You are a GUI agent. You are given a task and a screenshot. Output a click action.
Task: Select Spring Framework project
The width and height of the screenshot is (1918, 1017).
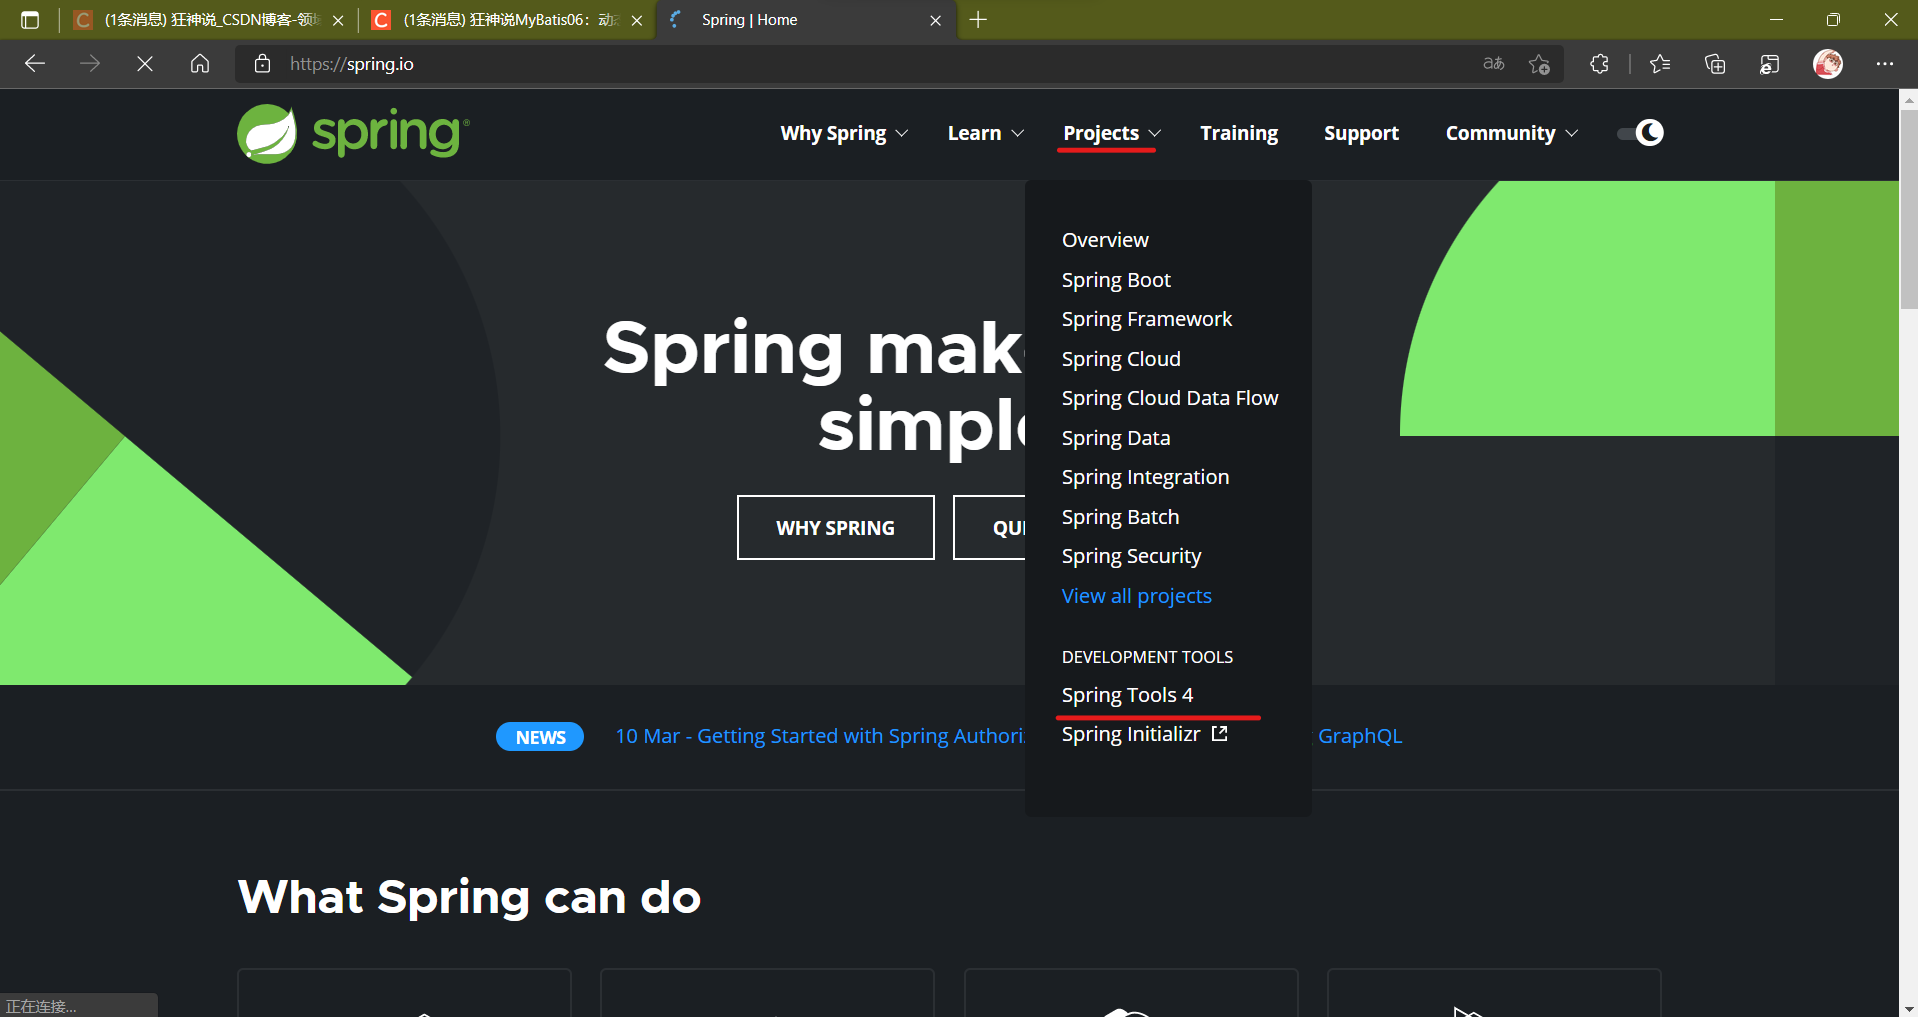(x=1147, y=319)
